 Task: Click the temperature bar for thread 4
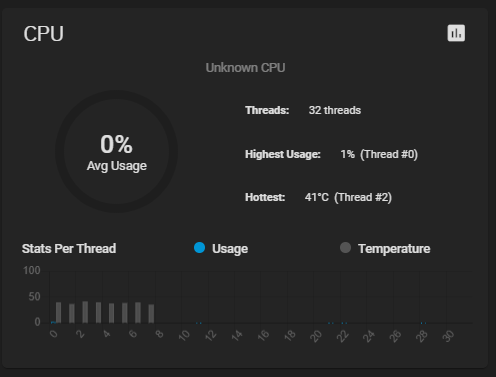(111, 313)
